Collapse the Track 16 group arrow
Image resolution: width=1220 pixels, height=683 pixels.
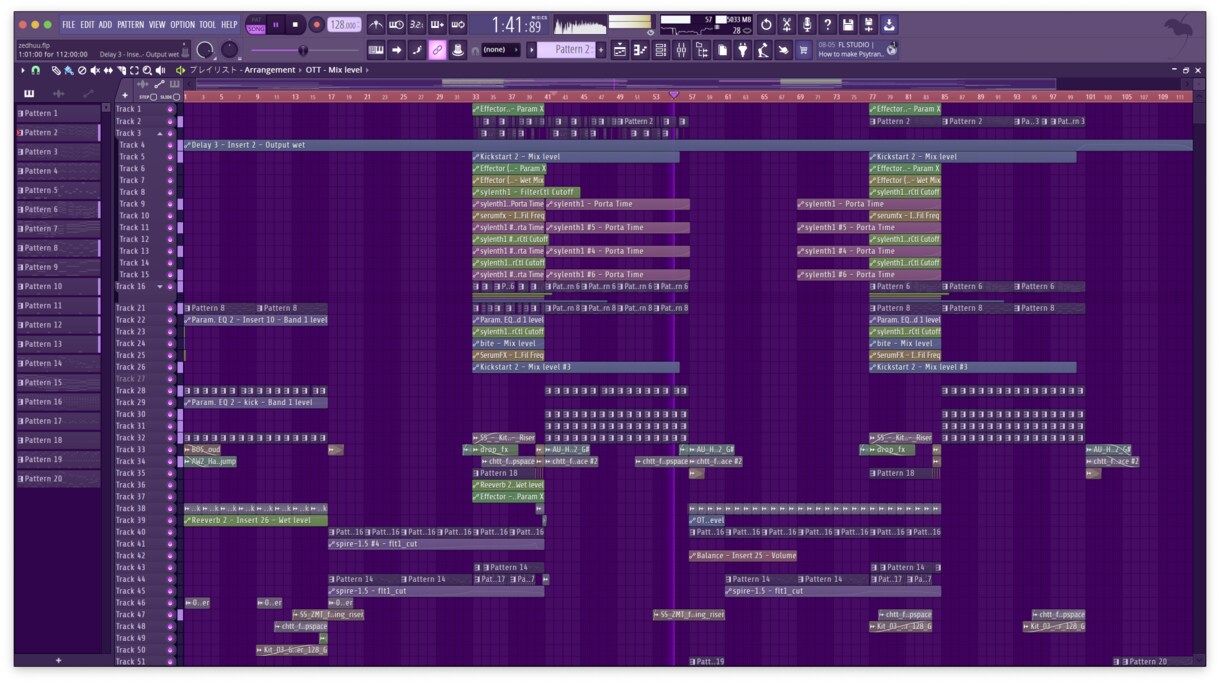pyautogui.click(x=160, y=286)
